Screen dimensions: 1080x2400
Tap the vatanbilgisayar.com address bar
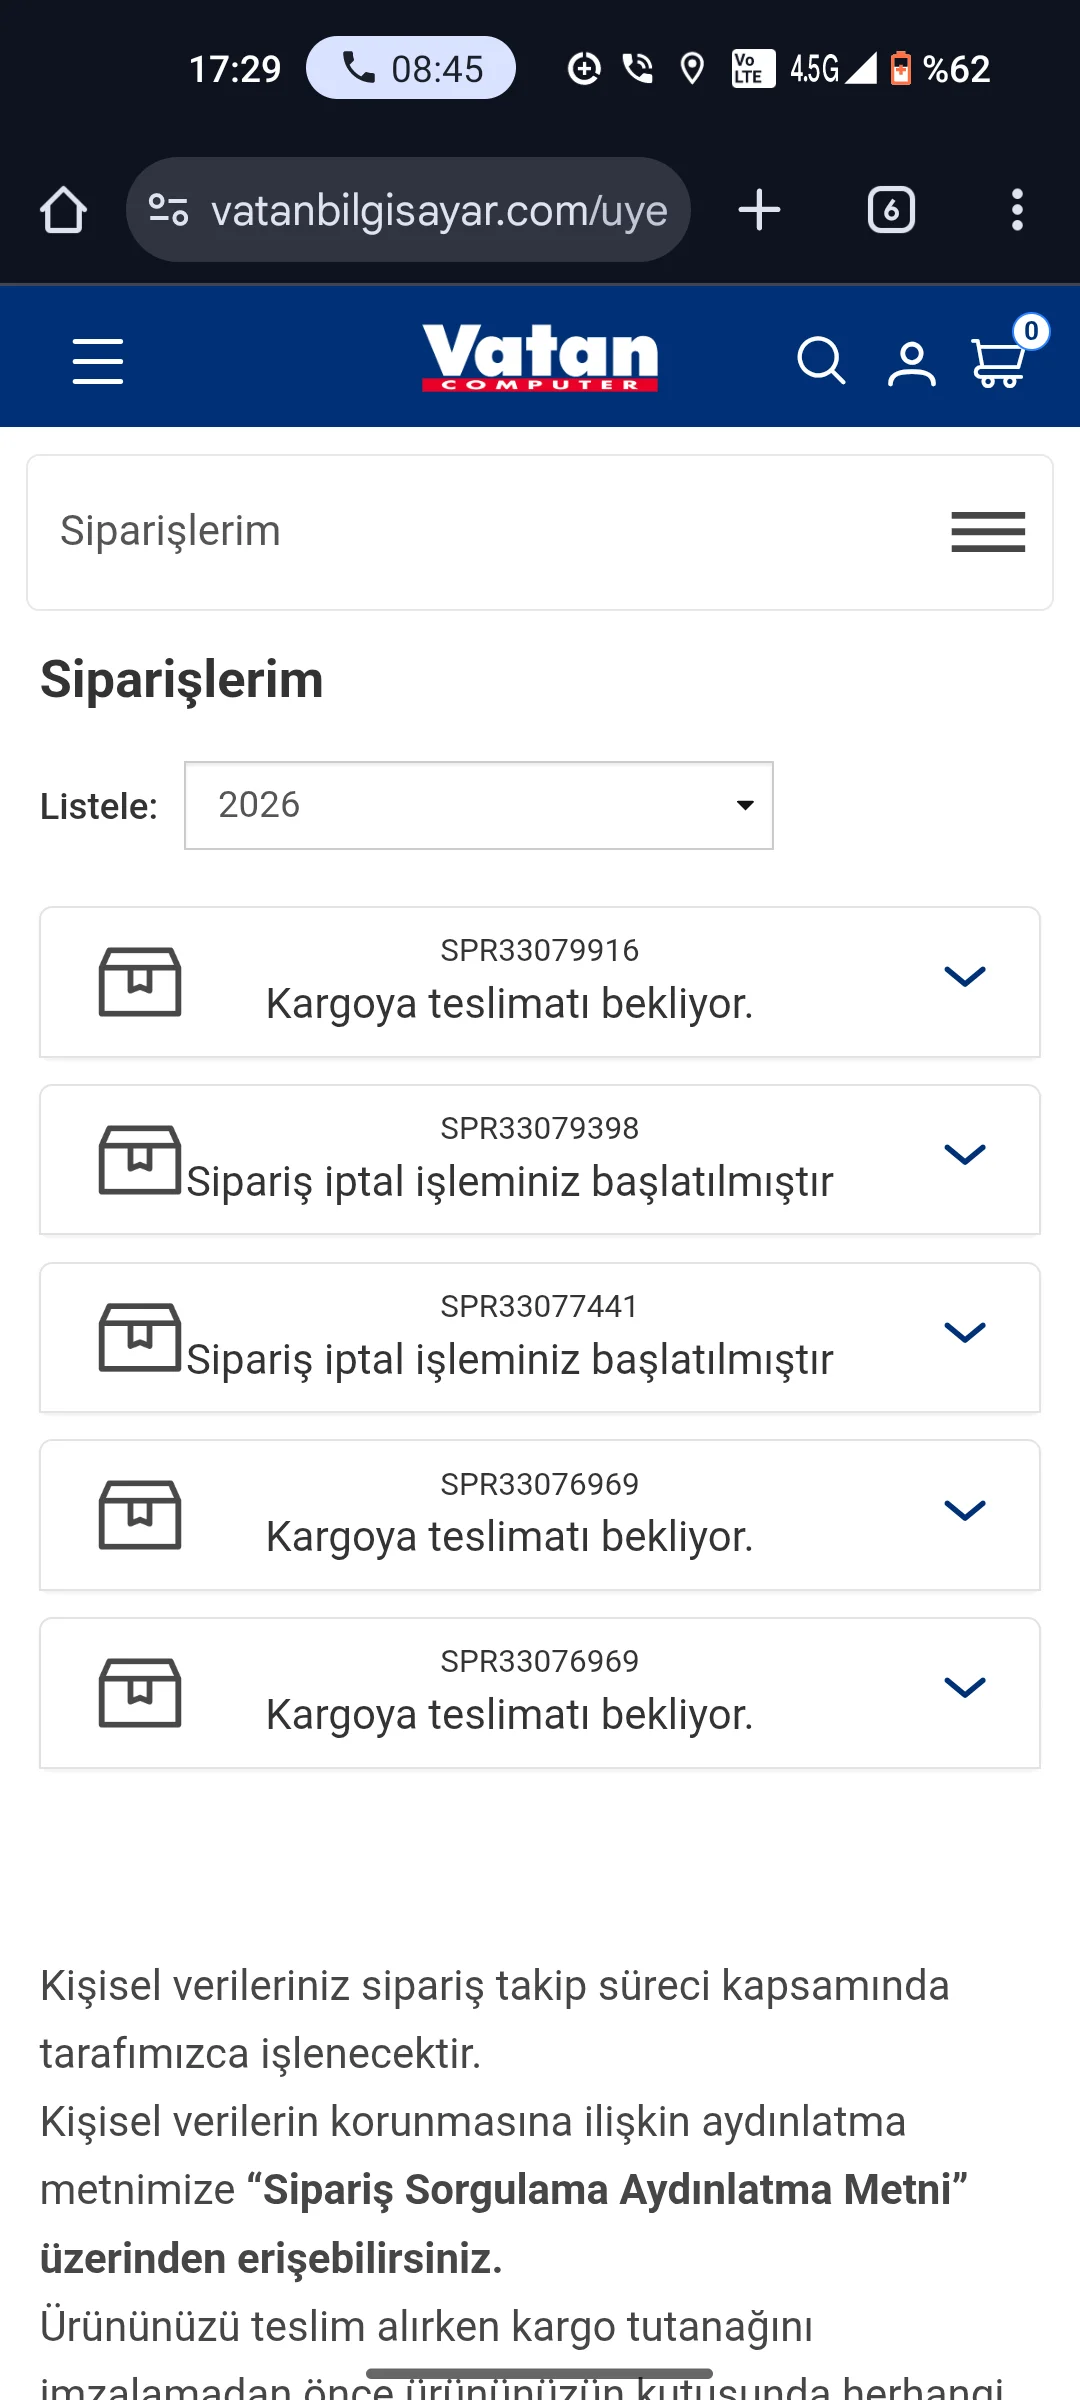438,210
